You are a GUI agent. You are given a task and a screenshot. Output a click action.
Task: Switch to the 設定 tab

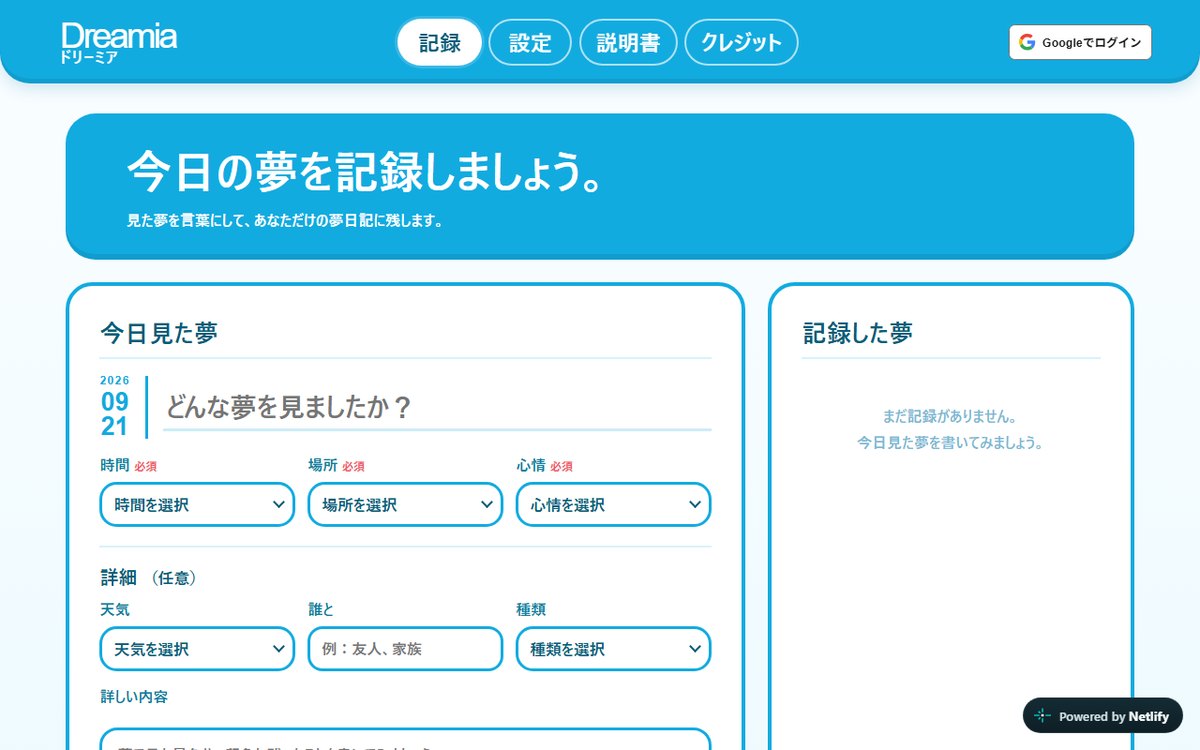click(530, 43)
